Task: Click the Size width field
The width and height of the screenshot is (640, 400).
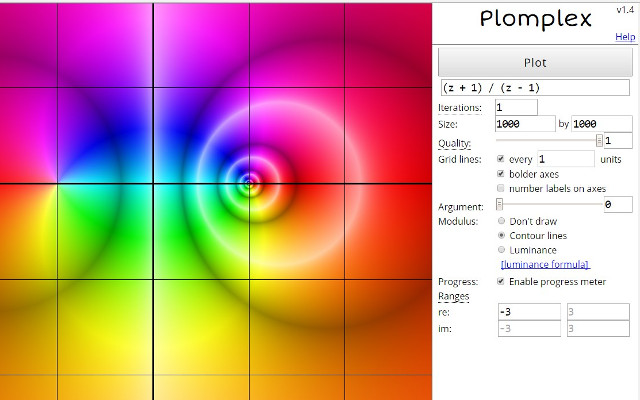Action: point(525,124)
